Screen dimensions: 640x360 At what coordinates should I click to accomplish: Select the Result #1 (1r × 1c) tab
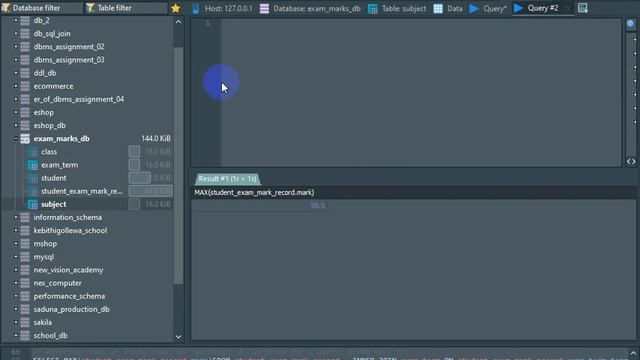coord(227,179)
